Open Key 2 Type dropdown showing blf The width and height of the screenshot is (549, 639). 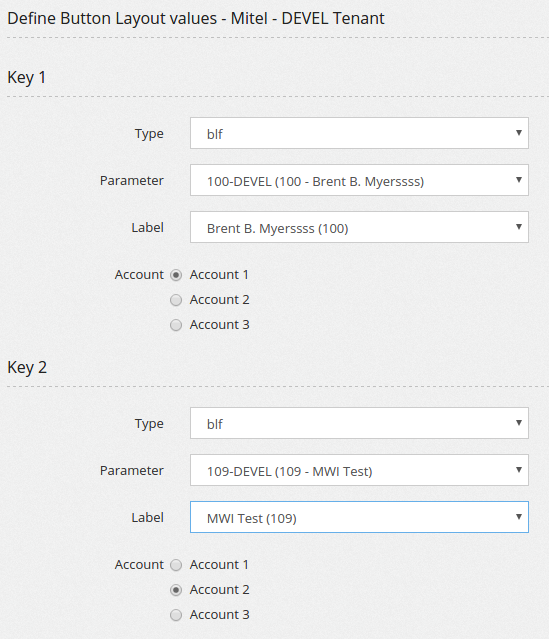click(x=359, y=423)
